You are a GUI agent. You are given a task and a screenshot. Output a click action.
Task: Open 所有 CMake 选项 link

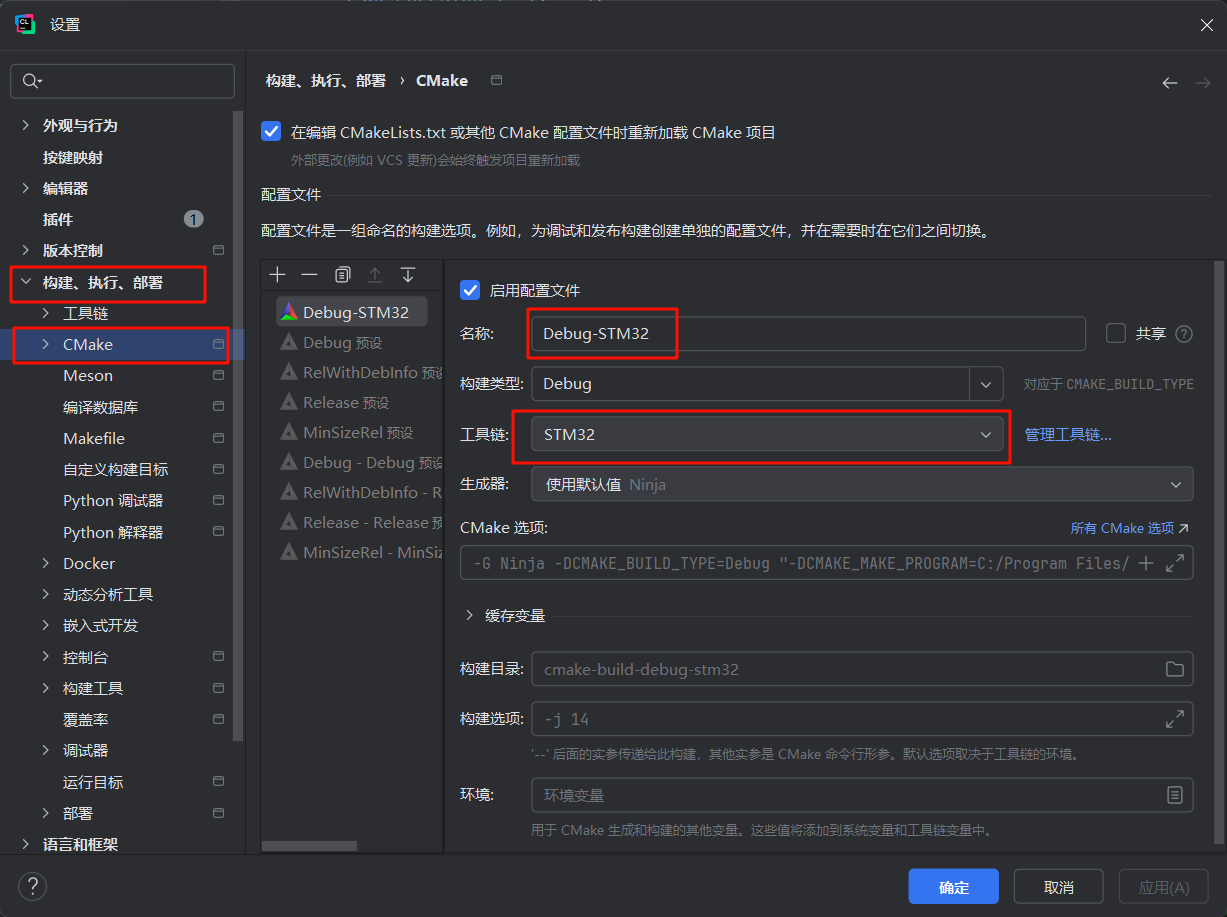[x=1130, y=528]
